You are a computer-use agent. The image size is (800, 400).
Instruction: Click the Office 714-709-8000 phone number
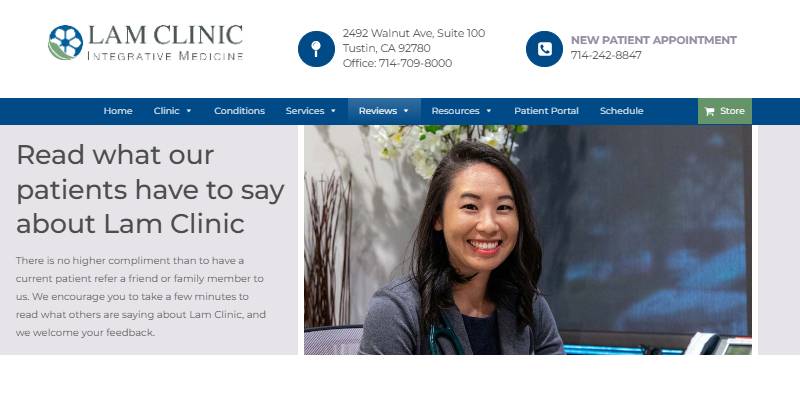(397, 63)
